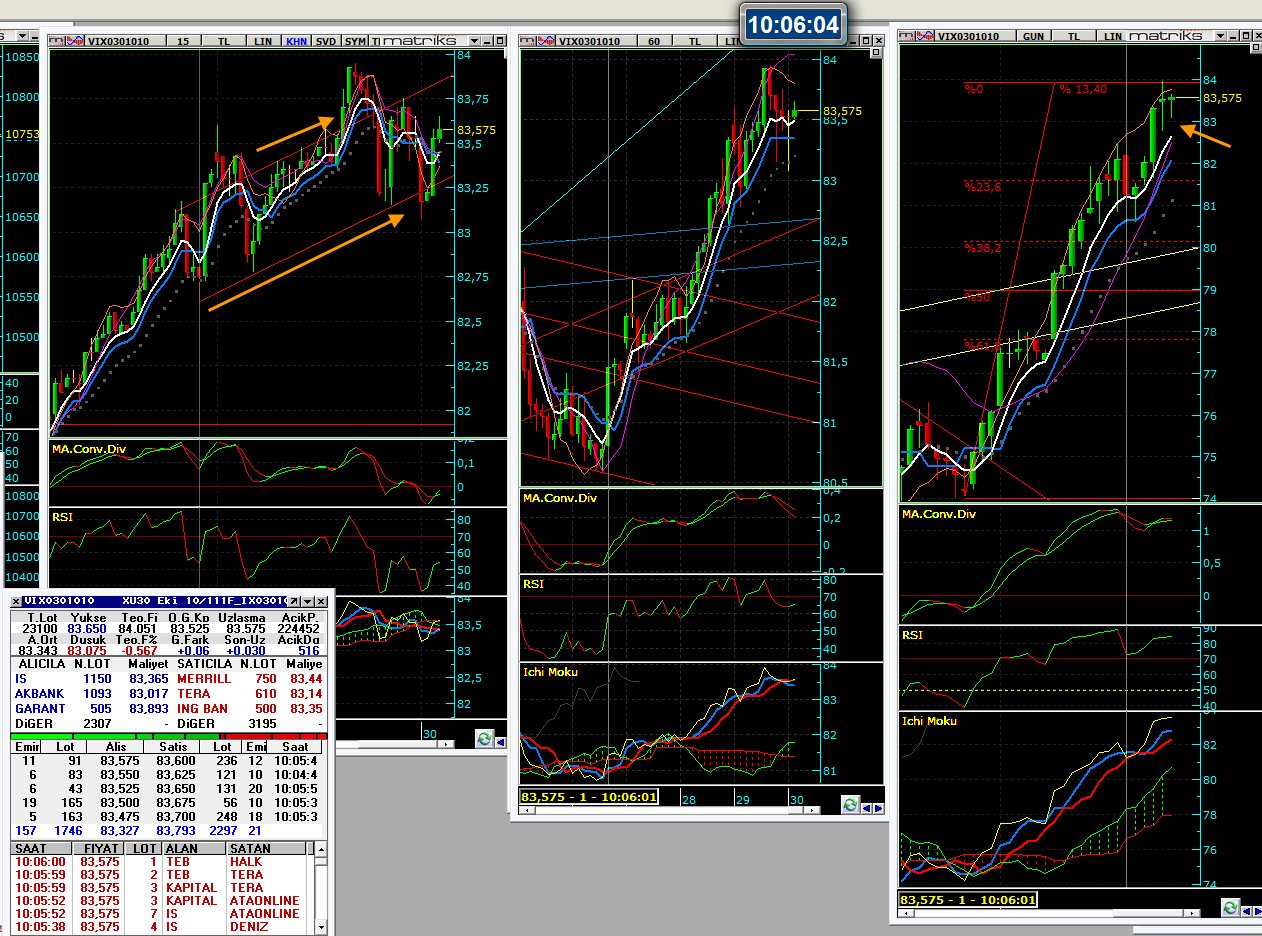
Task: Toggle KHN mode in 15-minute chart
Action: 297,41
